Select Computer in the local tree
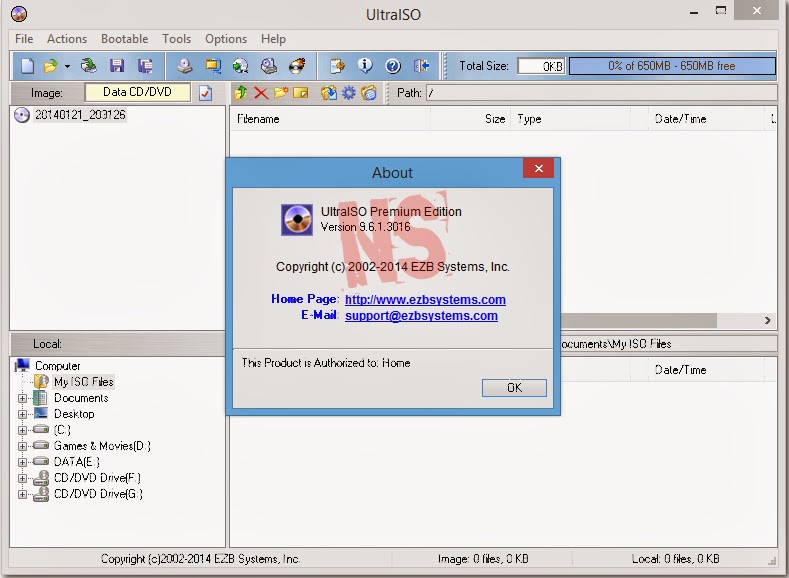Screen dimensions: 789x578 [57, 366]
